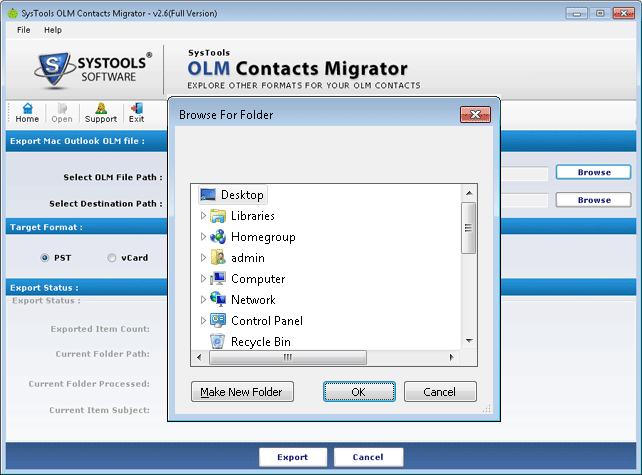Select Network label in folder tree
The image size is (642, 475).
pyautogui.click(x=253, y=300)
